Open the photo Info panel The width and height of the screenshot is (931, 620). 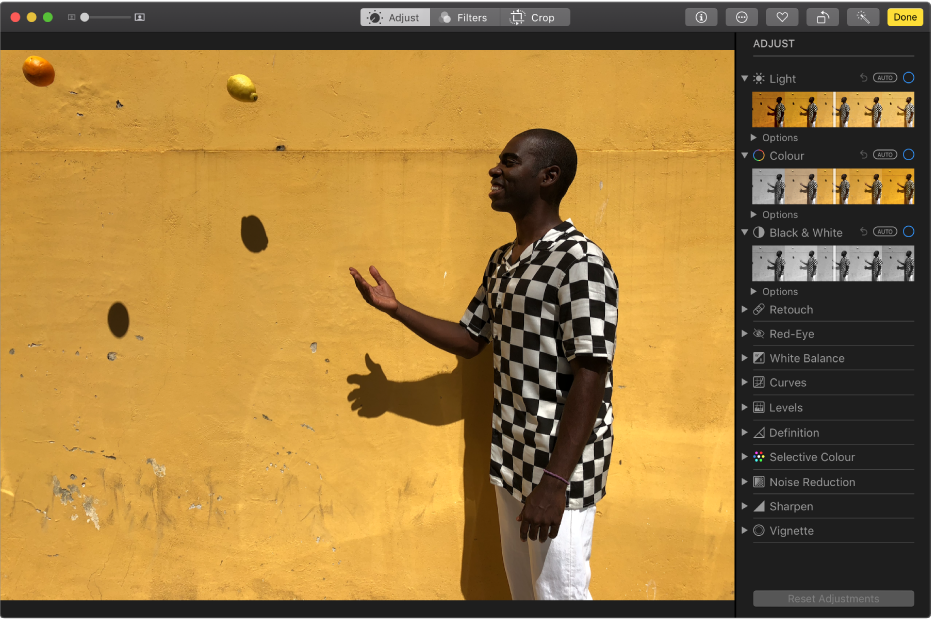[x=700, y=16]
